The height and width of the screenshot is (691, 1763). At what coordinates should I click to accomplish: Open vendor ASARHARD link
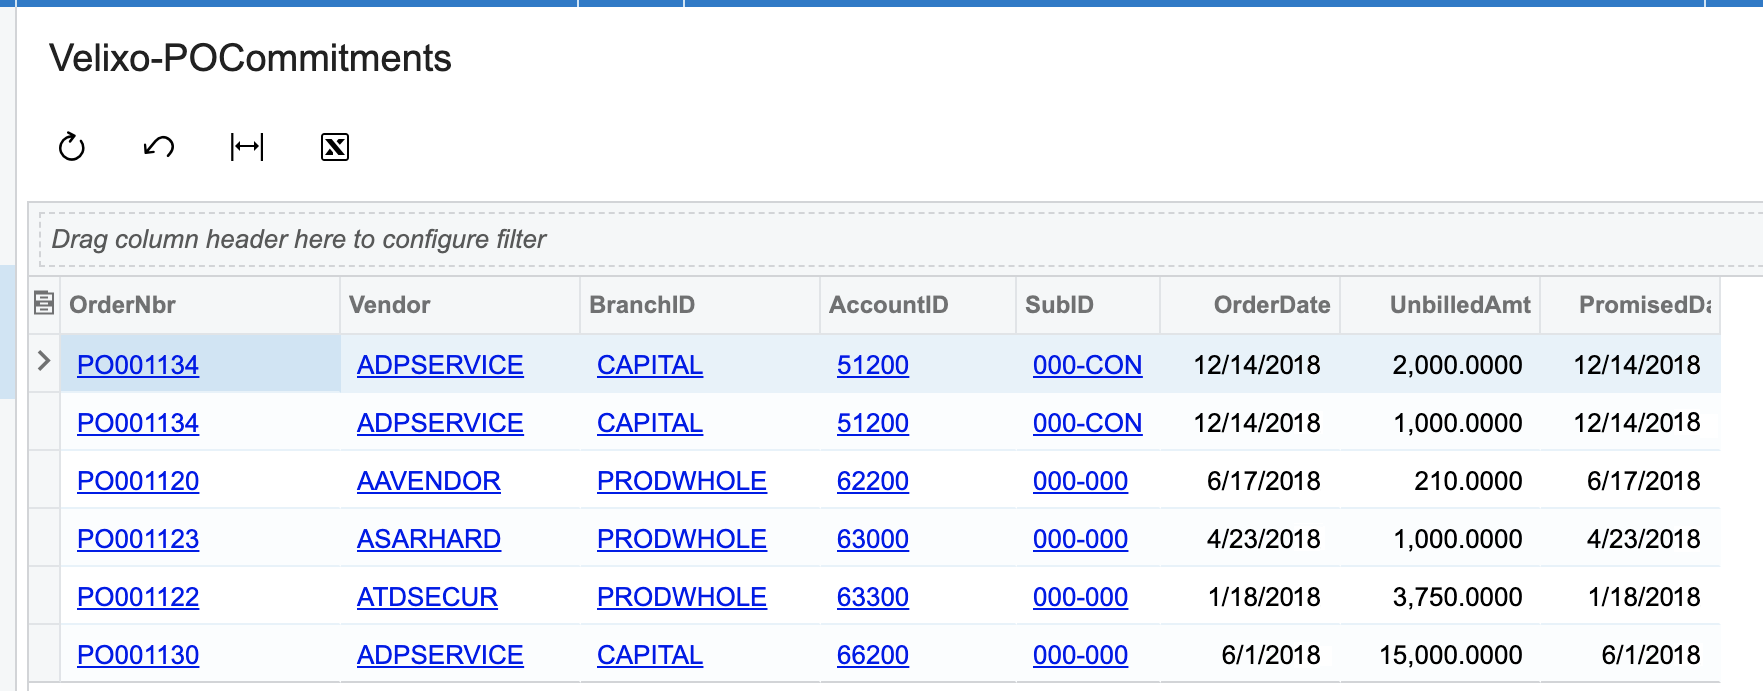[429, 539]
